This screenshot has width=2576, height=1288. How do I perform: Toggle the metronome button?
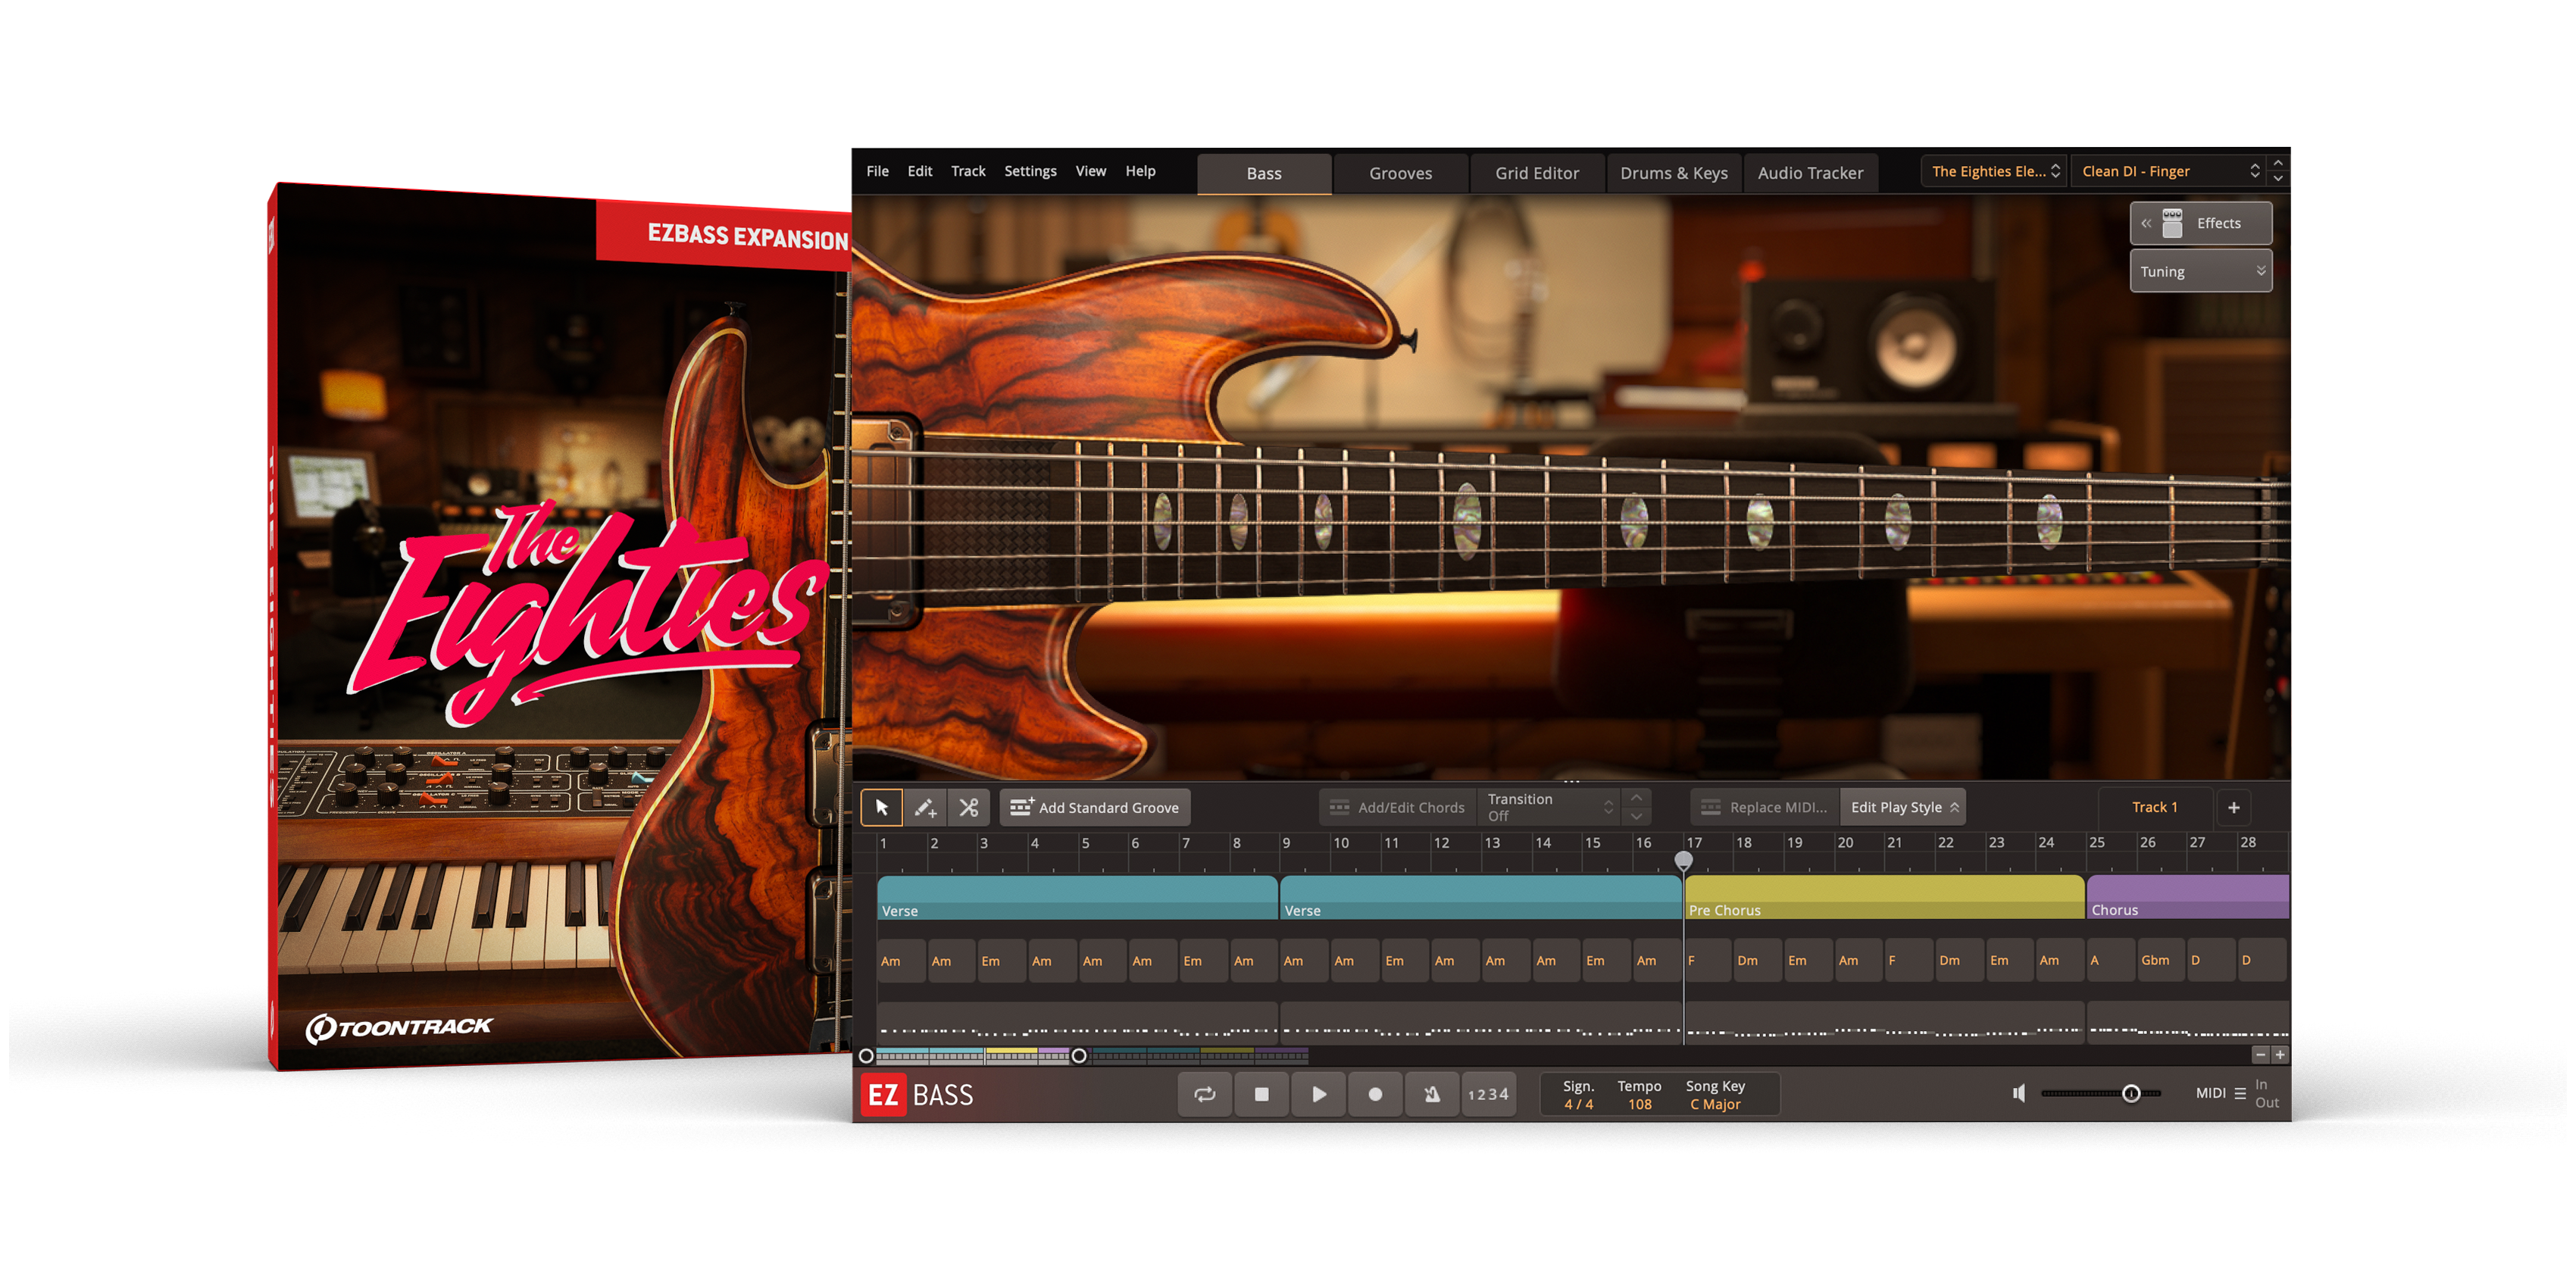coord(1432,1094)
